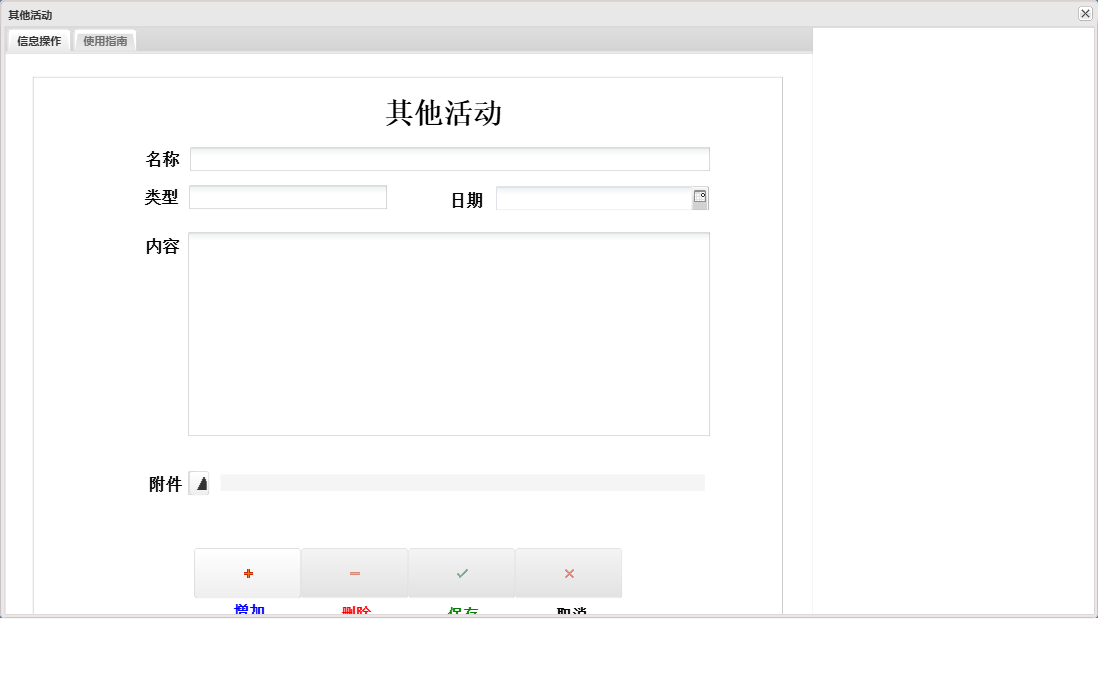Click the orange plus add icon
This screenshot has height=687, width=1098.
[x=247, y=572]
